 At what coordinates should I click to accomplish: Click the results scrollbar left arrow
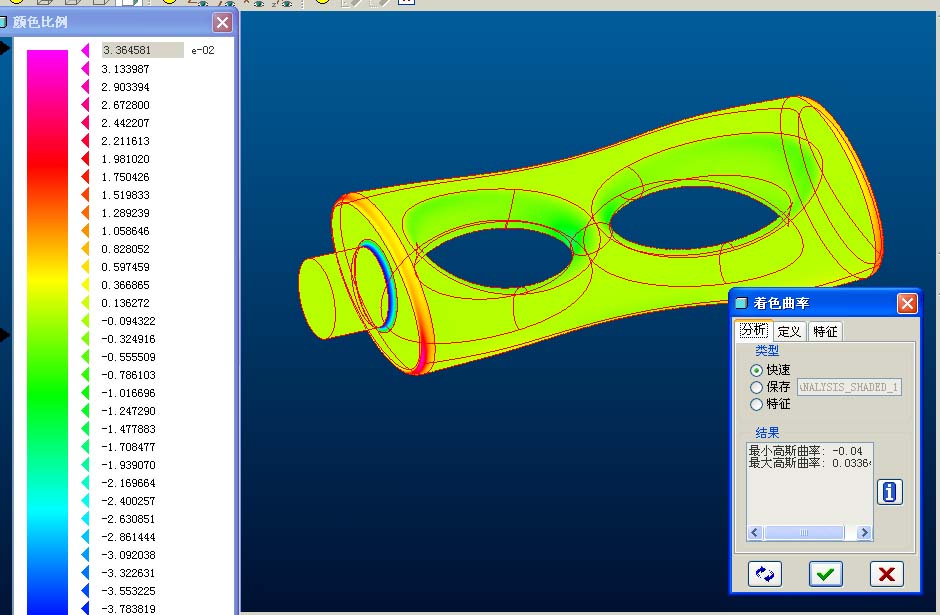tap(755, 532)
